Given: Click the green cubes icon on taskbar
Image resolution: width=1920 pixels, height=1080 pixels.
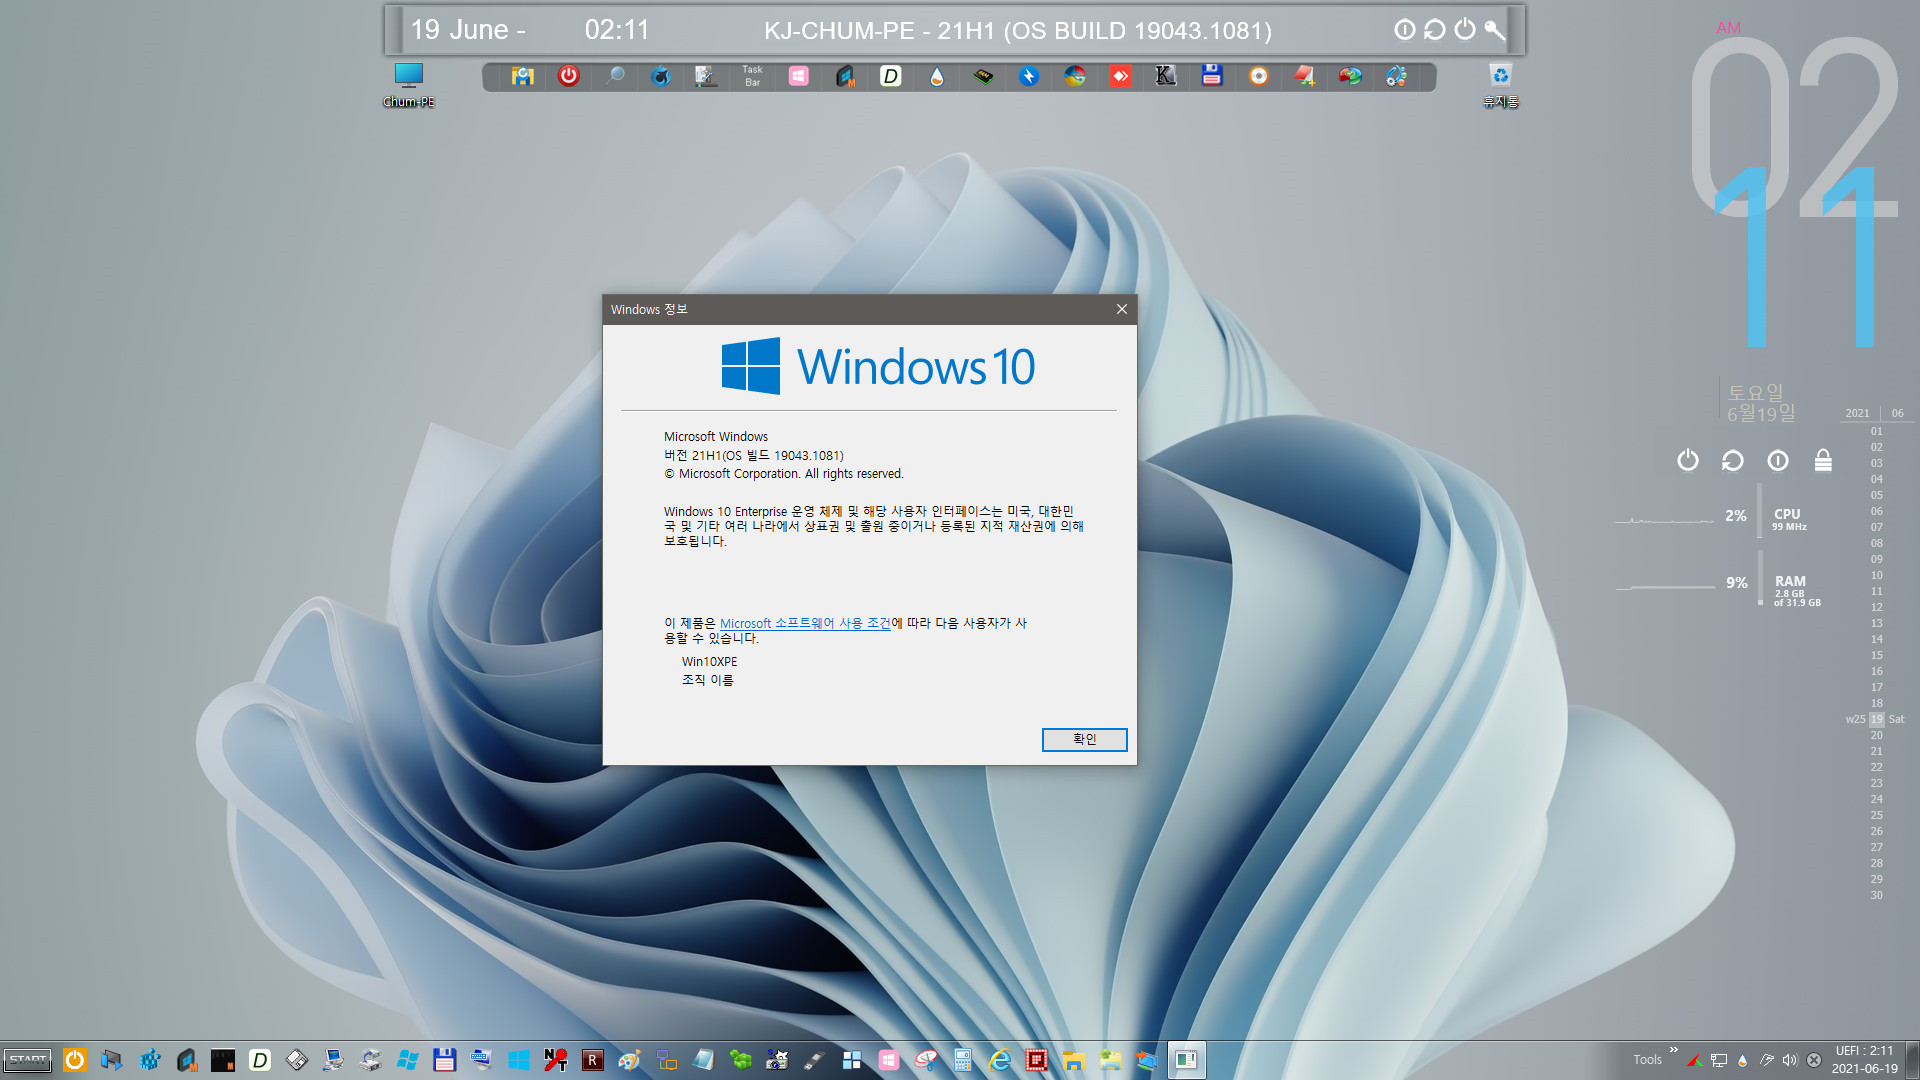Looking at the screenshot, I should coord(741,1060).
